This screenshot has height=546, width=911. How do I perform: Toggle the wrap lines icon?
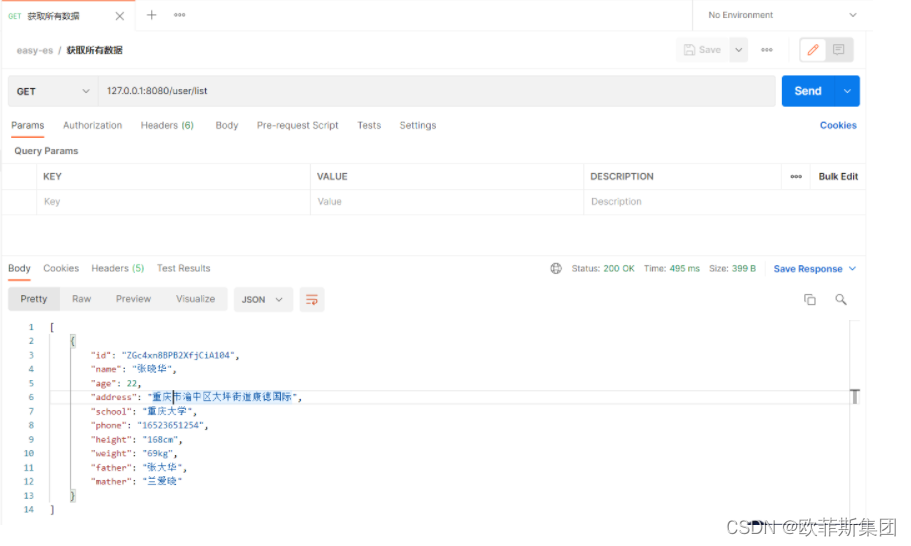point(312,300)
